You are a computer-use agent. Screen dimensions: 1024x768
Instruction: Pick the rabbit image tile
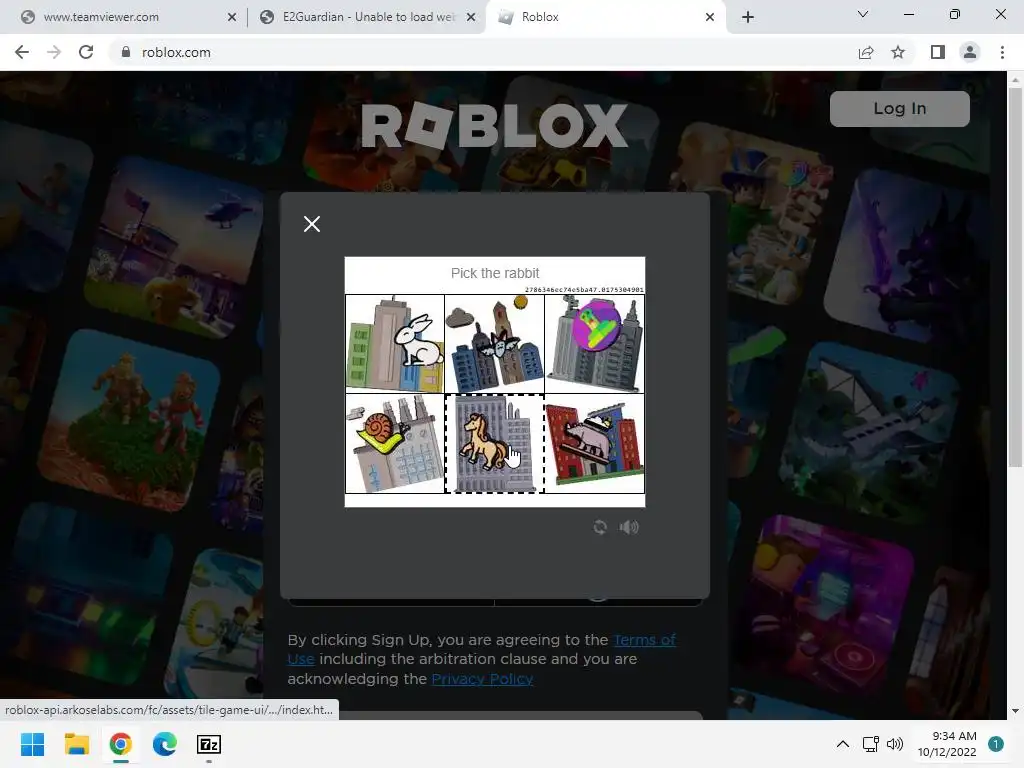pos(395,344)
